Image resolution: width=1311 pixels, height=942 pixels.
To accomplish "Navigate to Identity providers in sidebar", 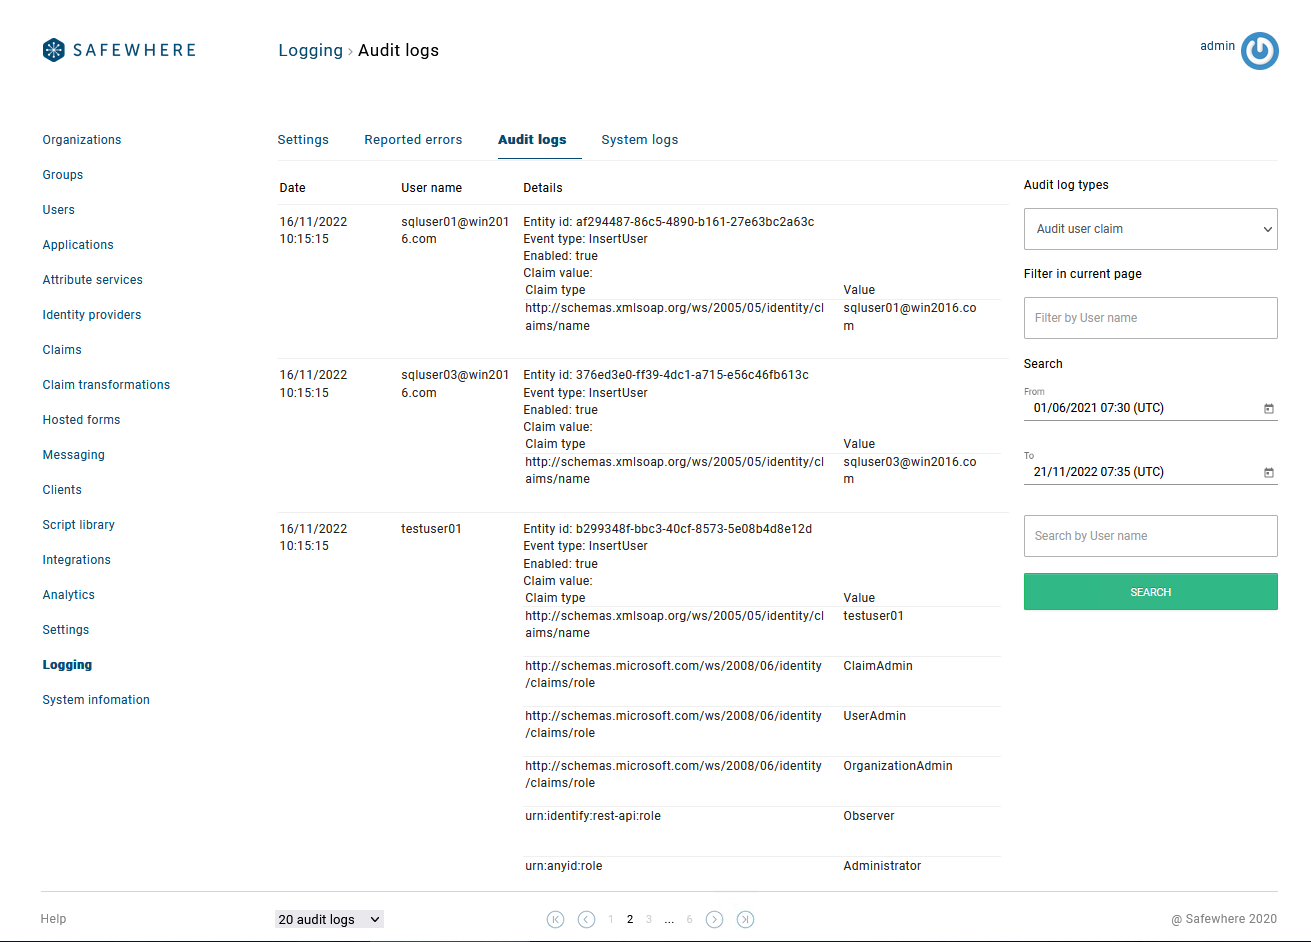I will coord(92,315).
